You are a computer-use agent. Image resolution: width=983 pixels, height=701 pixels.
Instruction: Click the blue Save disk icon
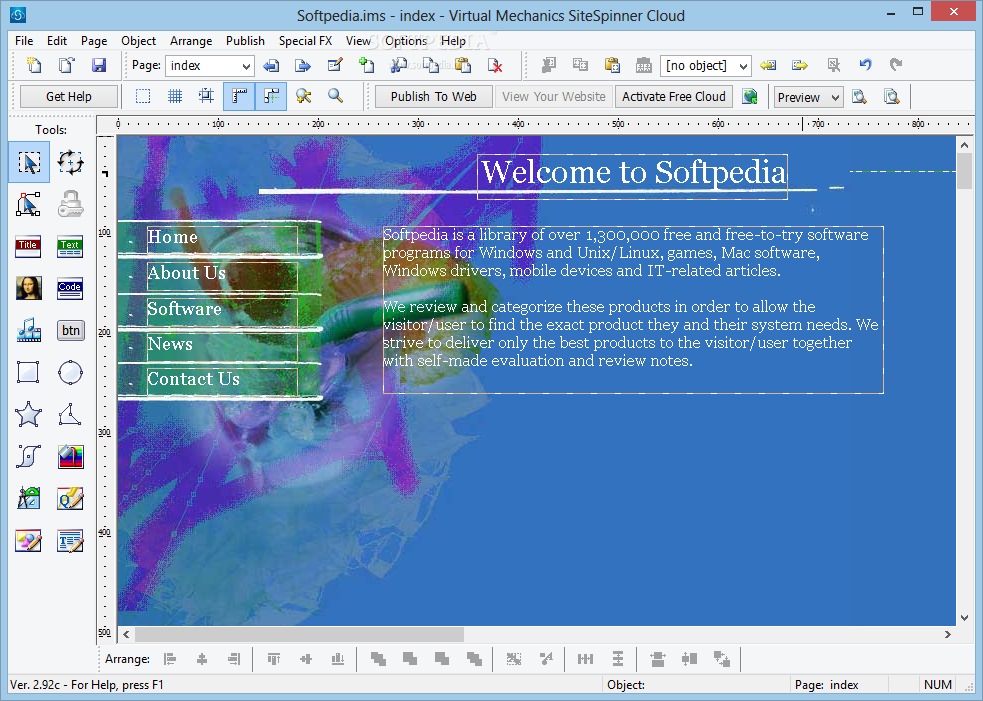(x=98, y=65)
